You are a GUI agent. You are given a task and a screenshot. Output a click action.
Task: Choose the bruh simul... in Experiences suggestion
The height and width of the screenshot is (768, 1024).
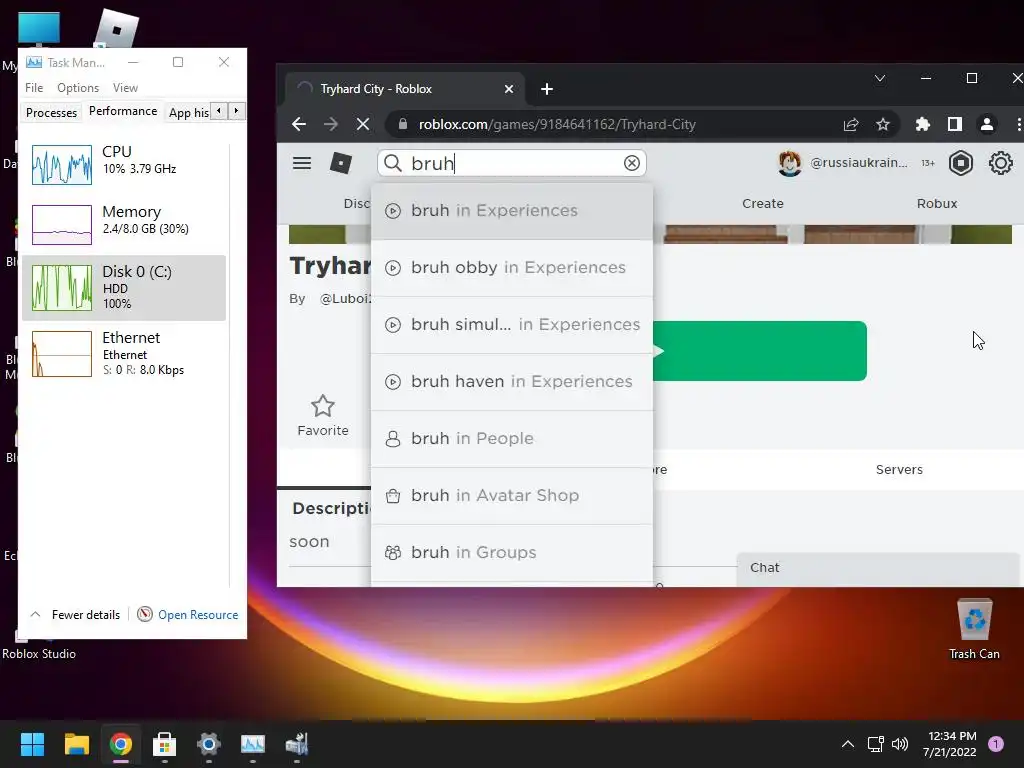[x=512, y=325]
